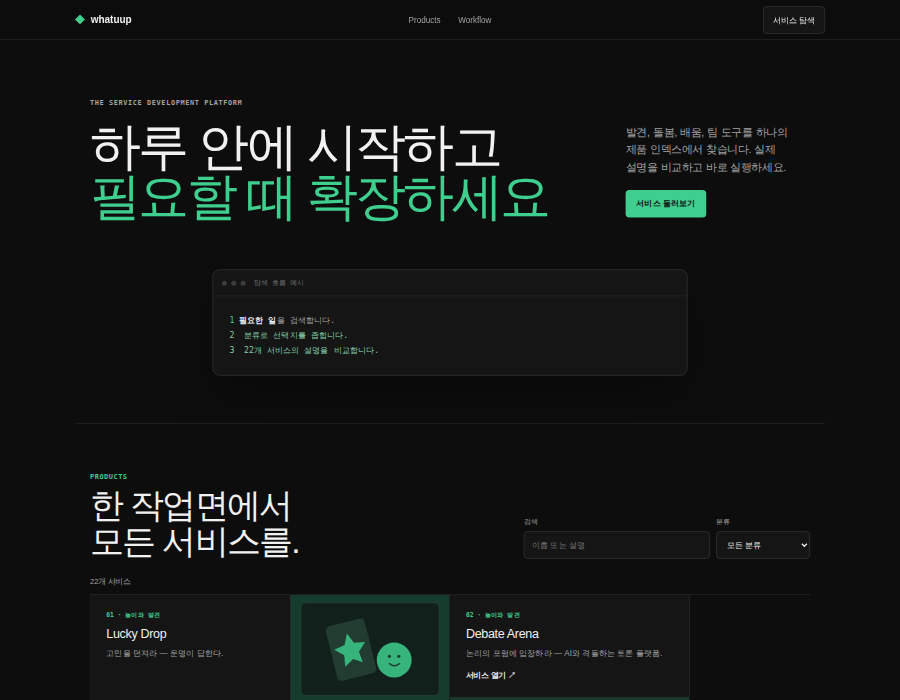This screenshot has width=900, height=700.
Task: Click the 하루 안에 시작하고 headline
Action: tap(295, 149)
